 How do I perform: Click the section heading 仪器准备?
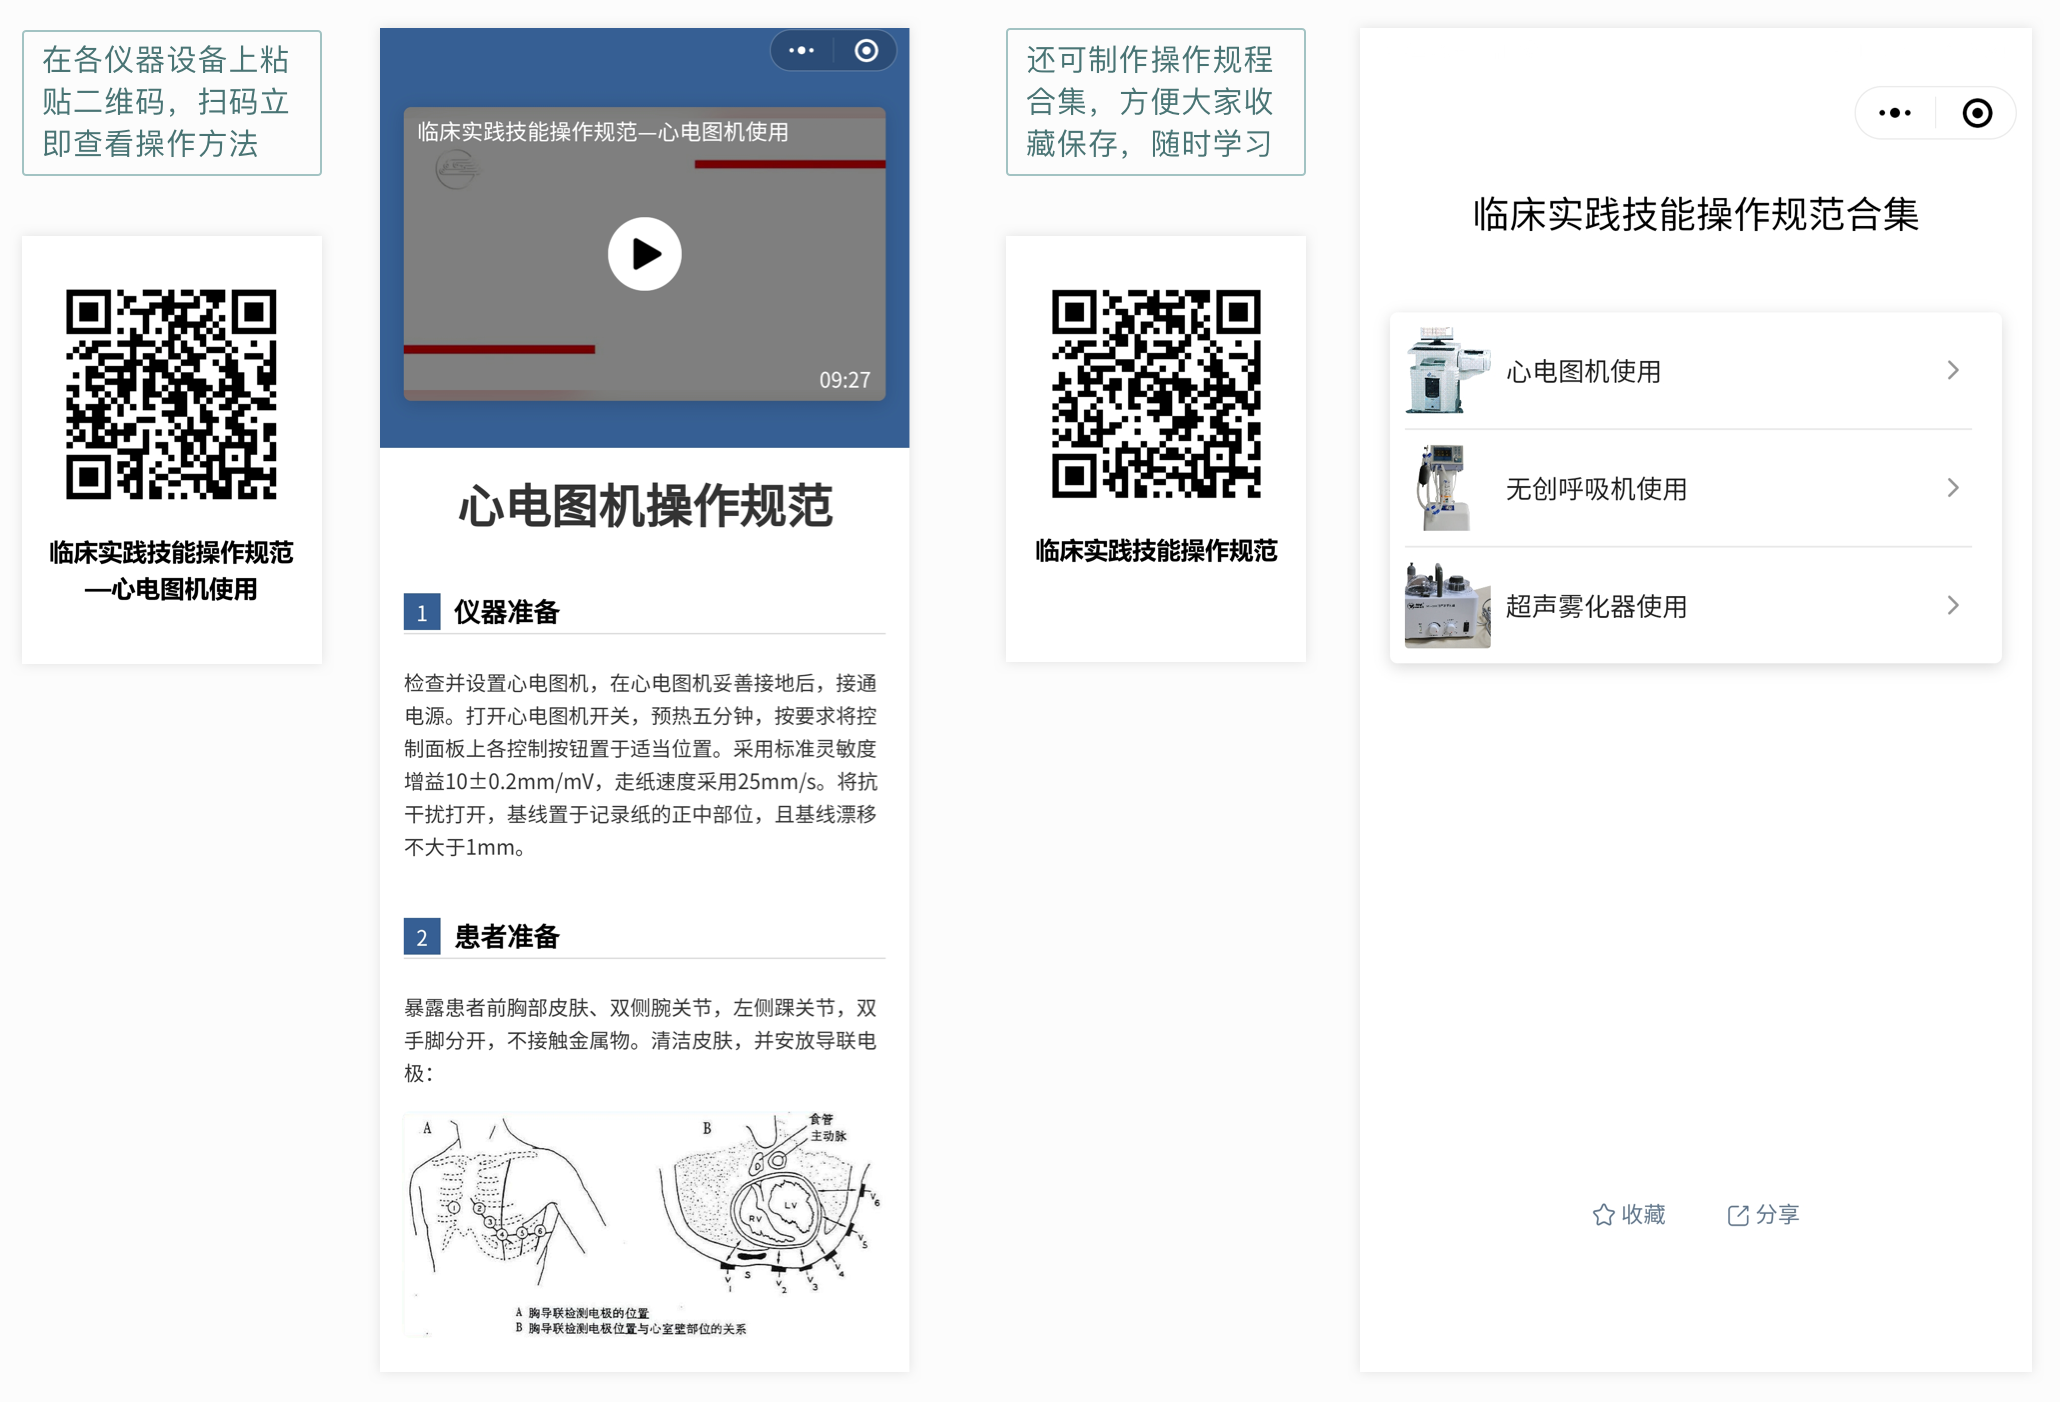pyautogui.click(x=506, y=612)
